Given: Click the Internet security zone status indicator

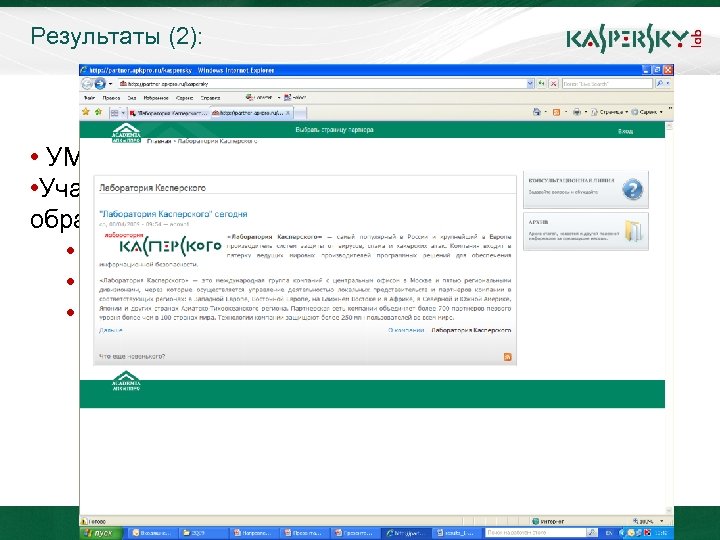Looking at the screenshot, I should point(549,521).
